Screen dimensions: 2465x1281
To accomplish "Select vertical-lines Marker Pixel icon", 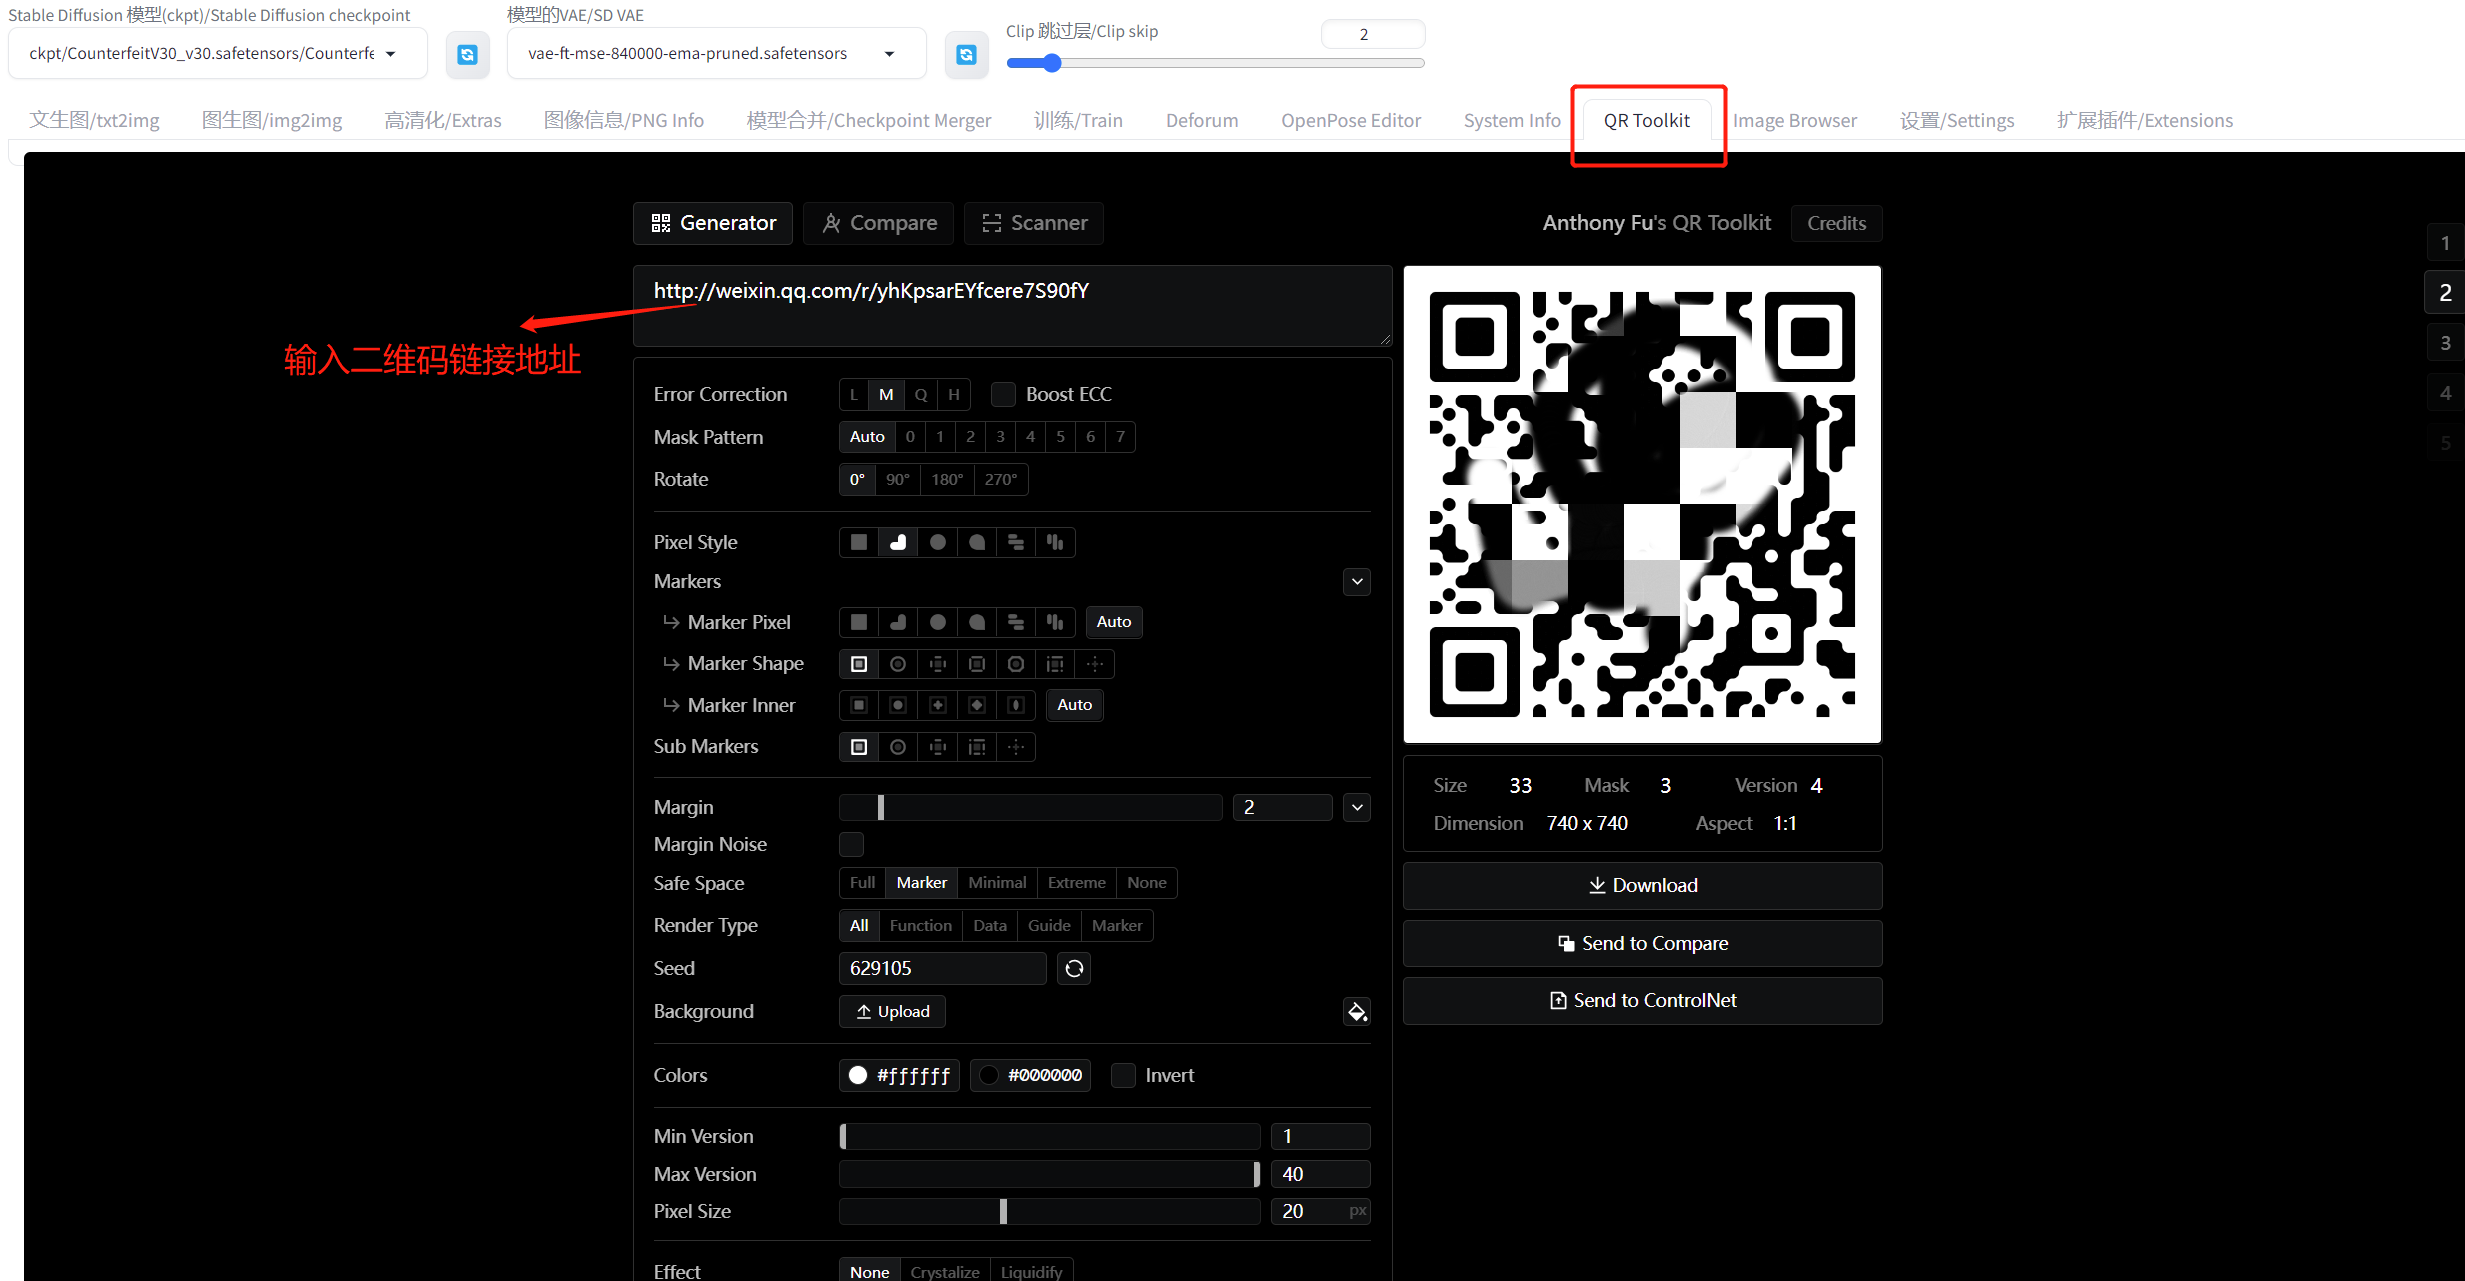I will tap(1055, 622).
